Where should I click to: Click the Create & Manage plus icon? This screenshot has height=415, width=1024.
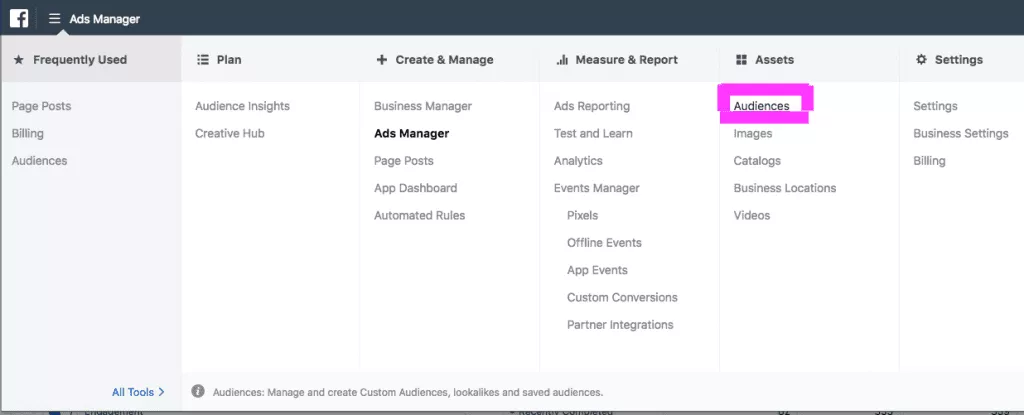click(382, 59)
